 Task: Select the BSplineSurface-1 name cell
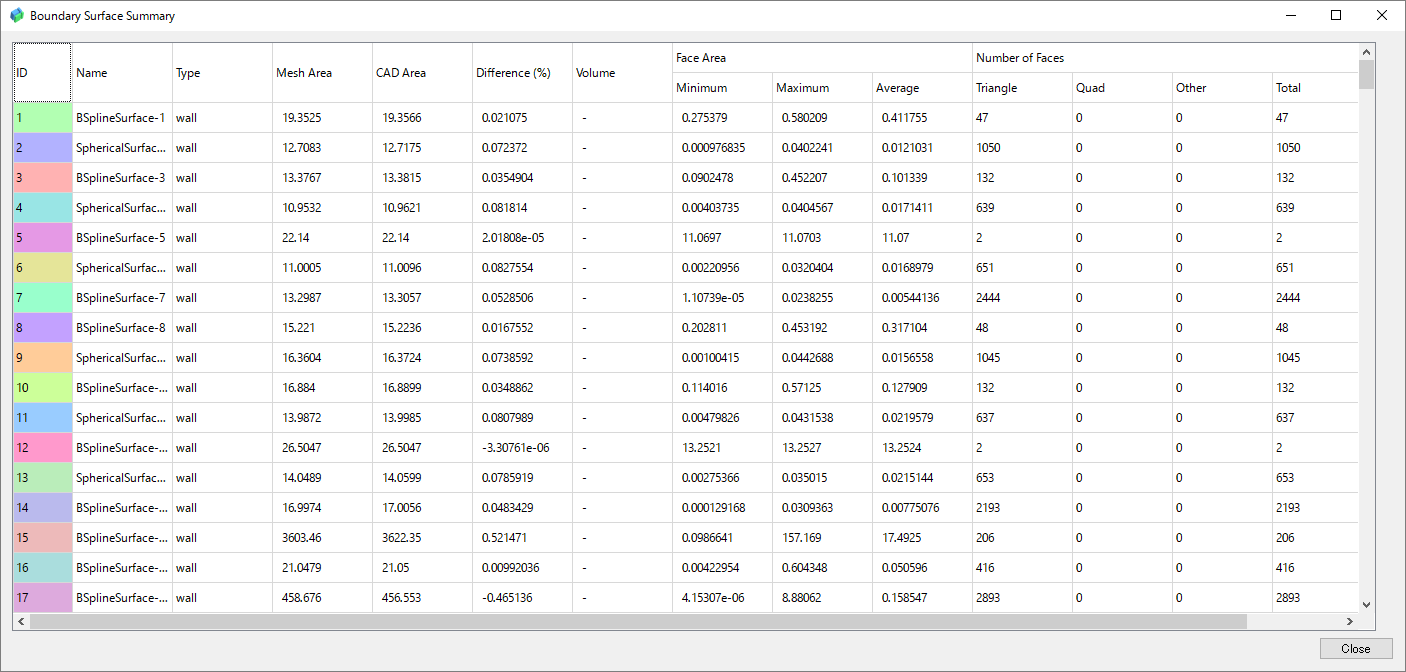point(122,118)
